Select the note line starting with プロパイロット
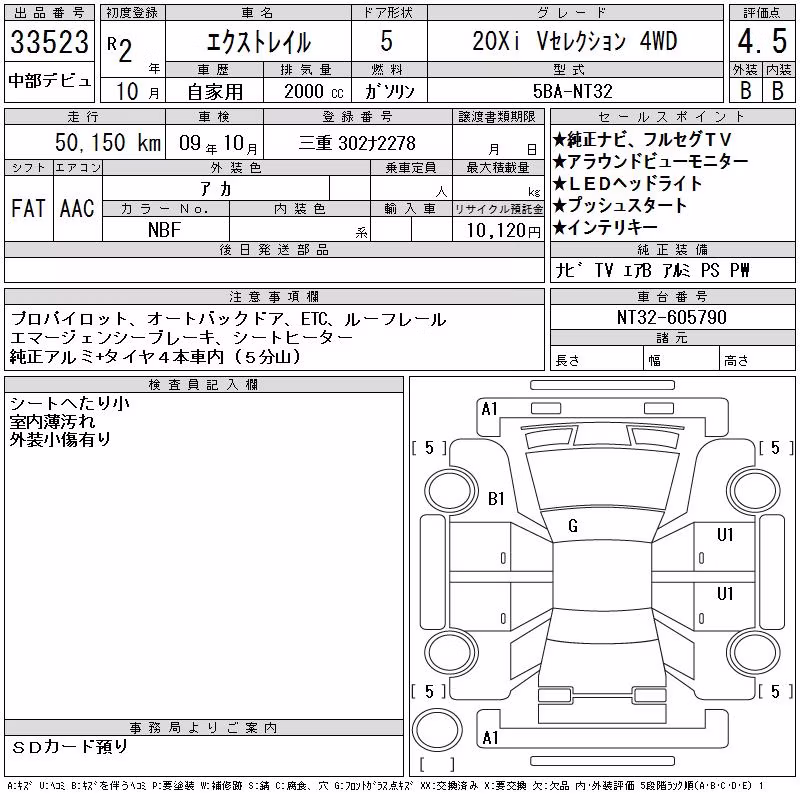 pos(228,319)
